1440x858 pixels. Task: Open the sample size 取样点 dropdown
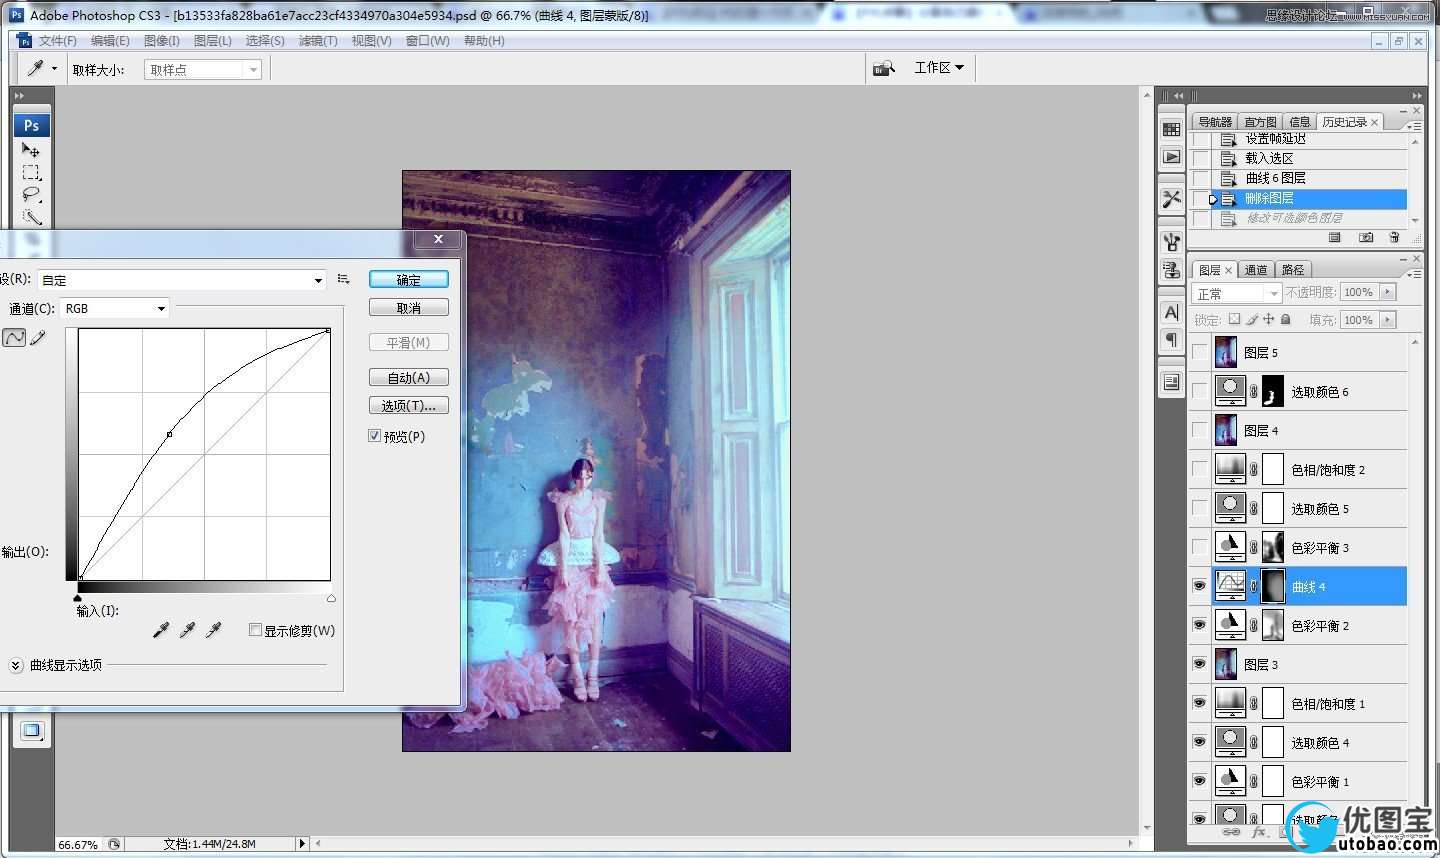coord(203,69)
